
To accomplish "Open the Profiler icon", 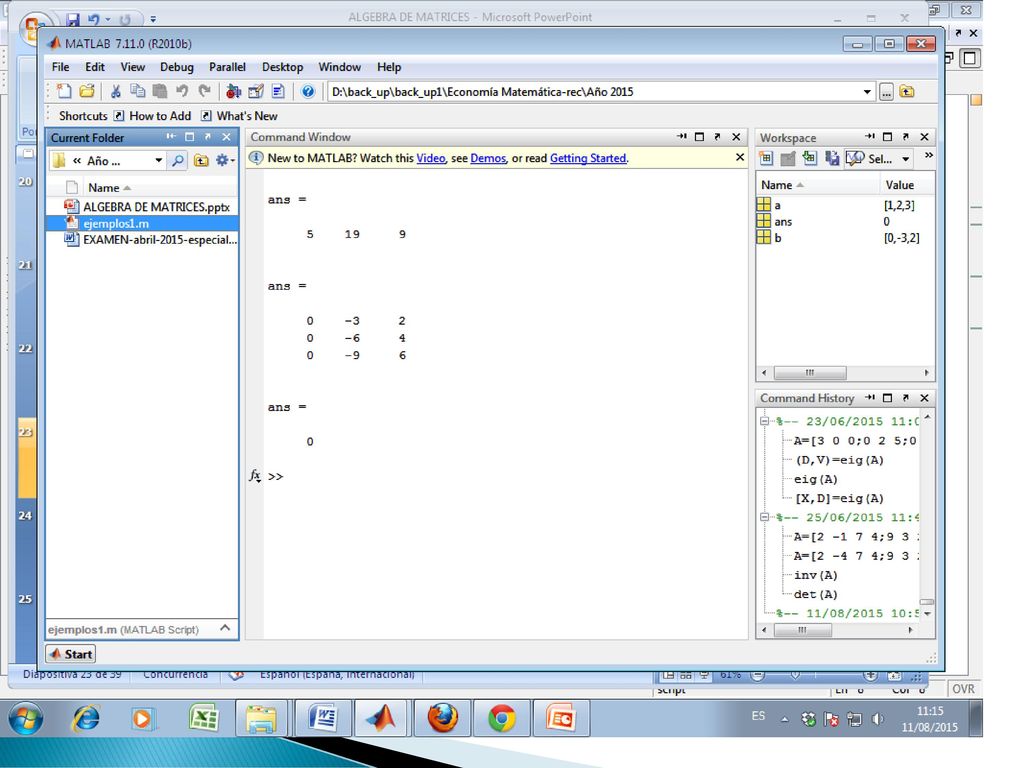I will (278, 91).
